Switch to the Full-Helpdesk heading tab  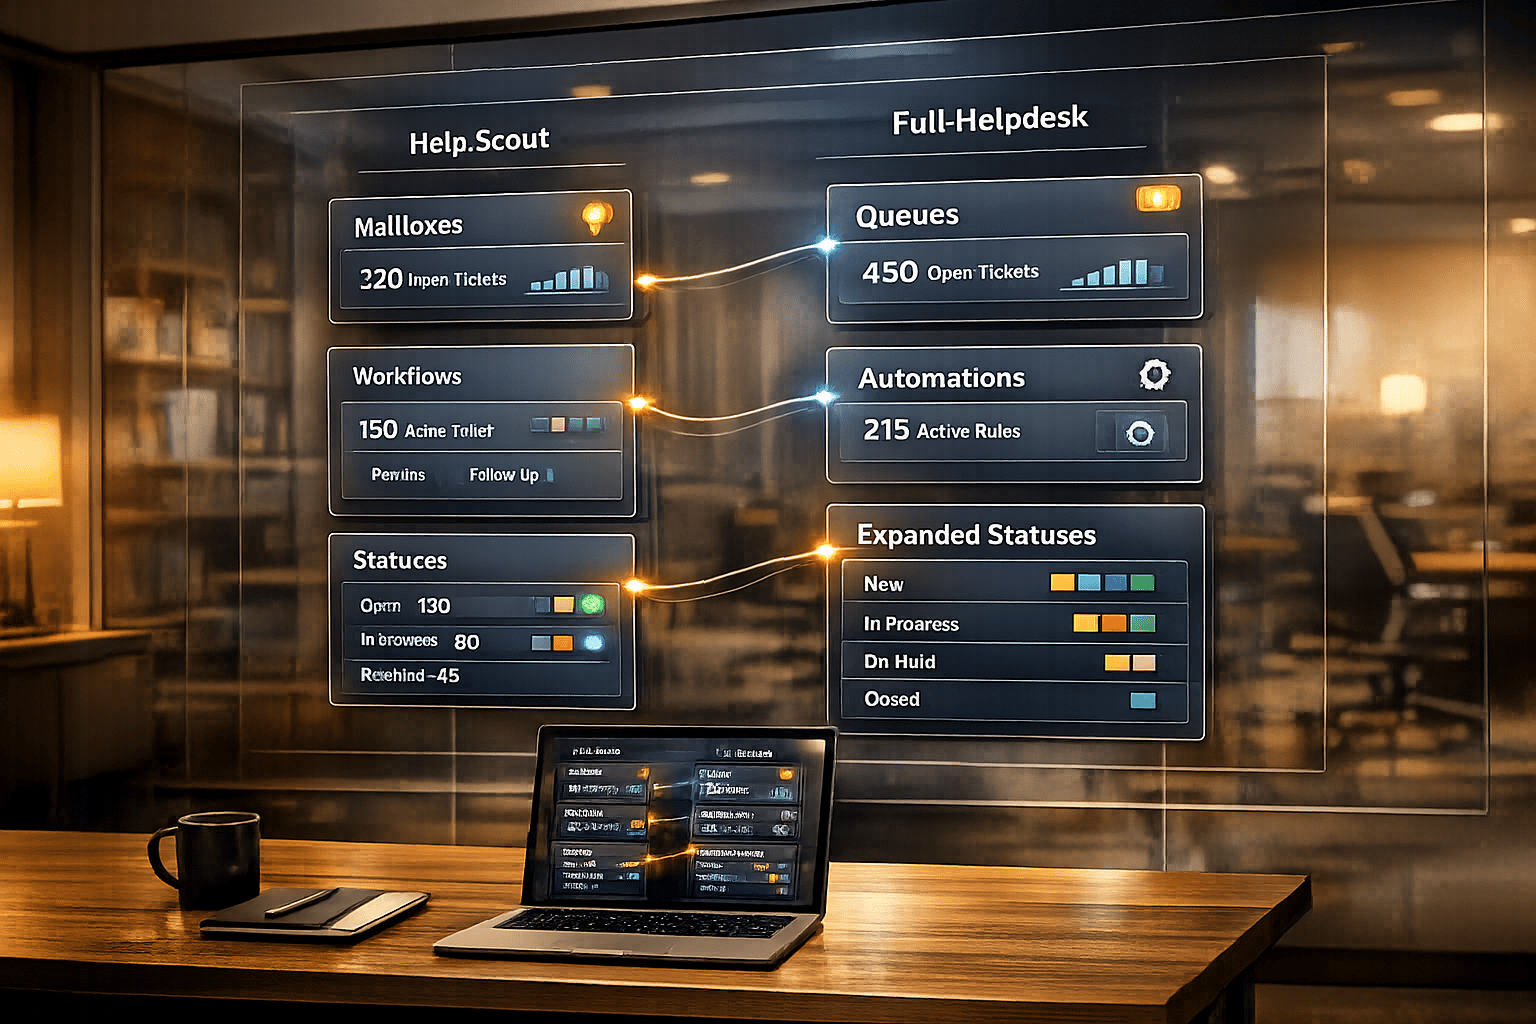click(989, 120)
